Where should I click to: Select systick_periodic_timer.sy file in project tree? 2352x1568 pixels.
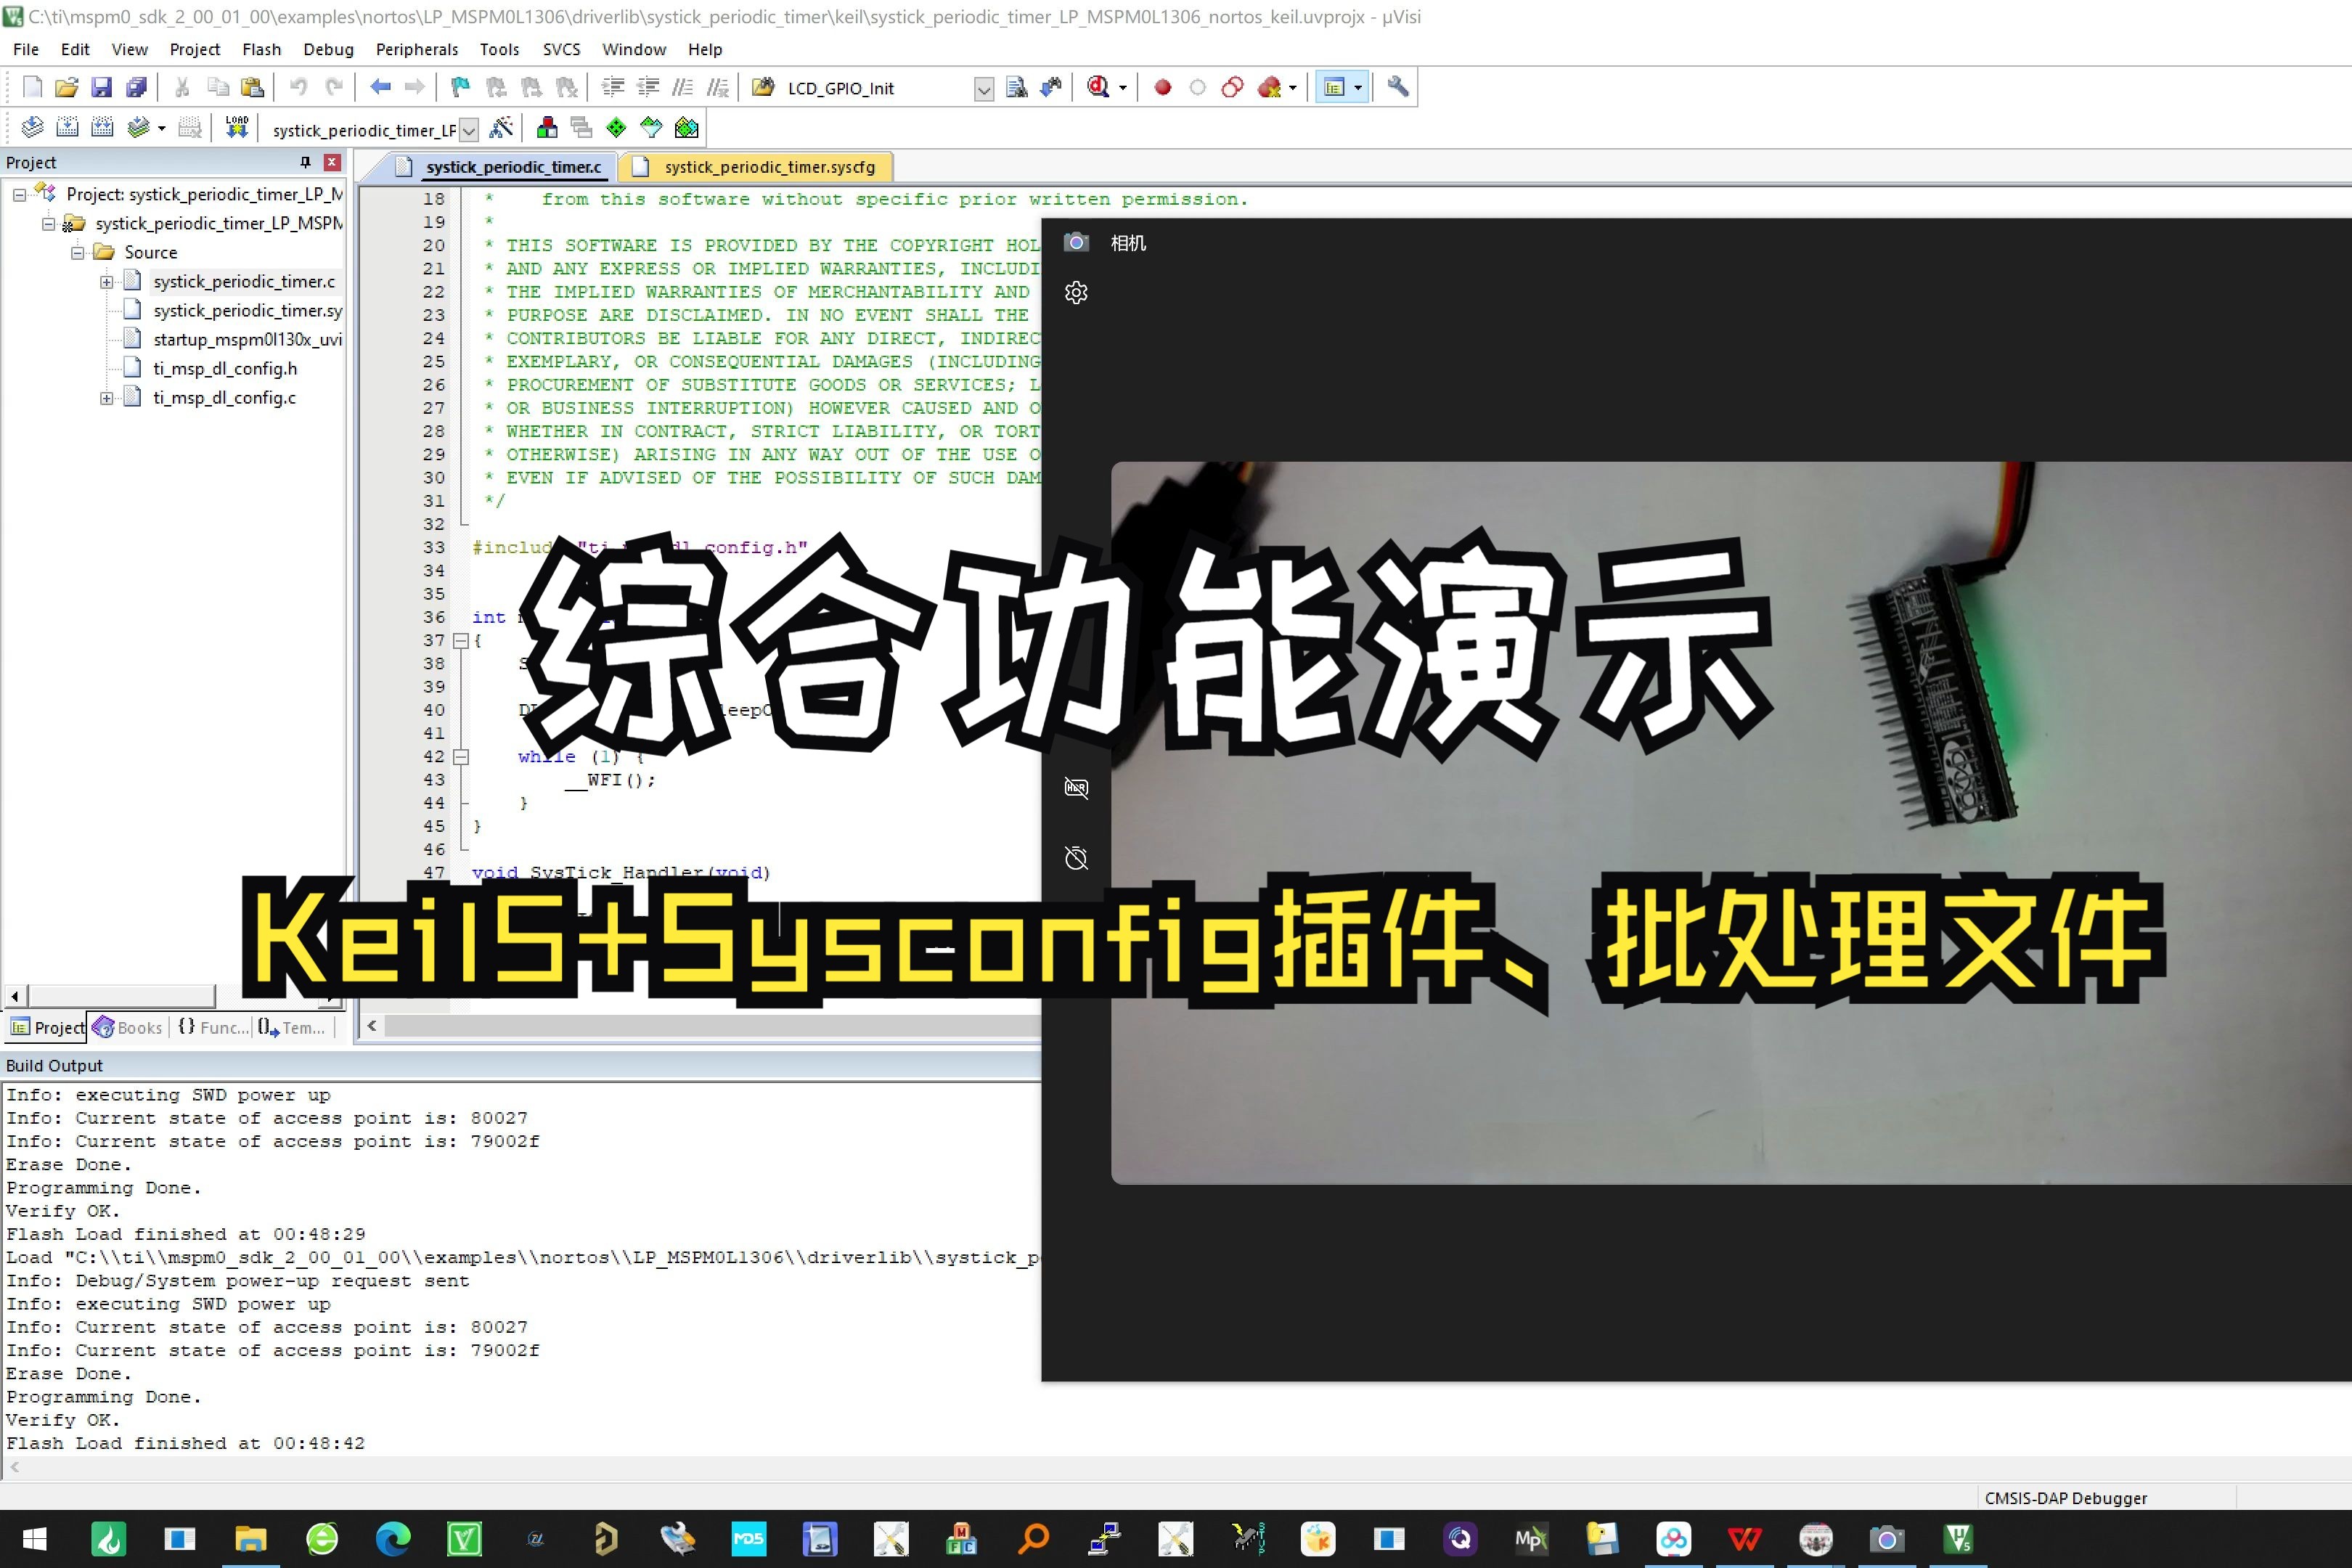click(x=247, y=311)
